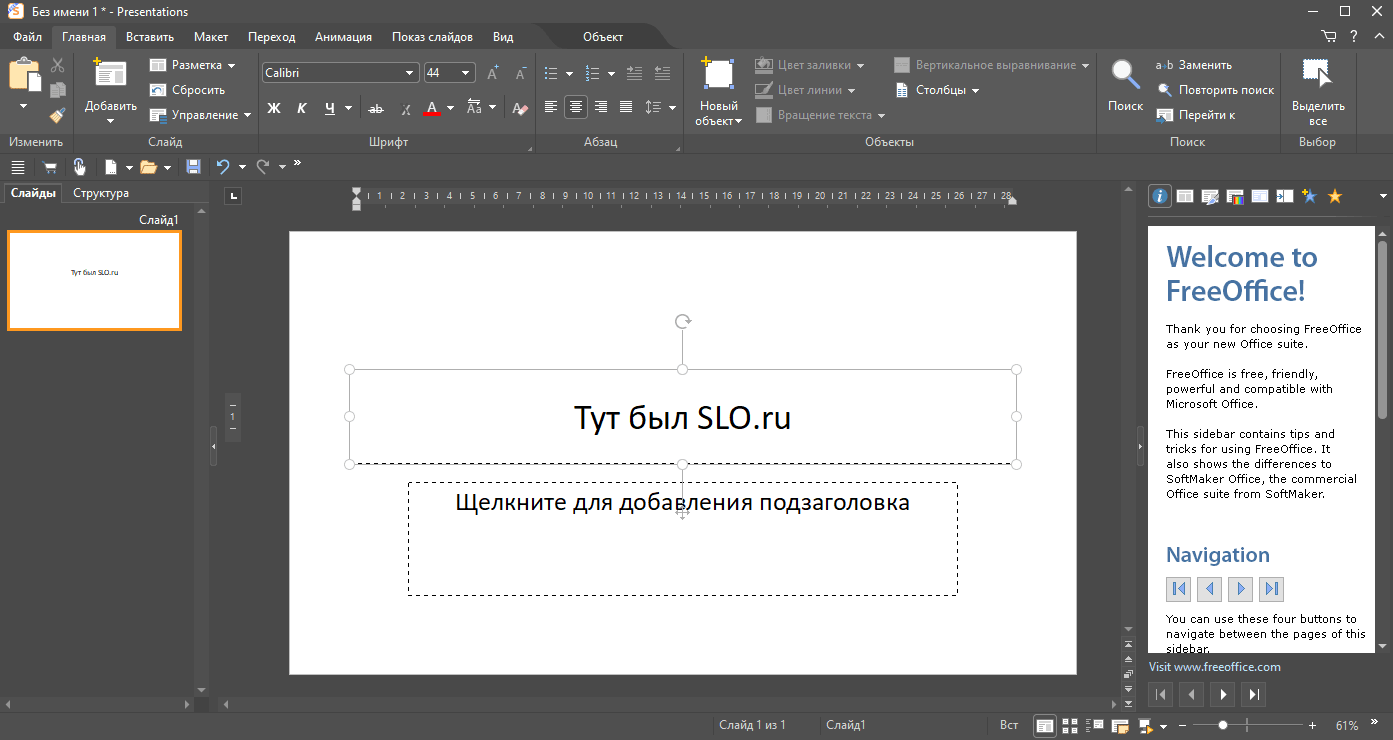1393x740 pixels.
Task: Open the line spacing dropdown
Action: click(672, 107)
